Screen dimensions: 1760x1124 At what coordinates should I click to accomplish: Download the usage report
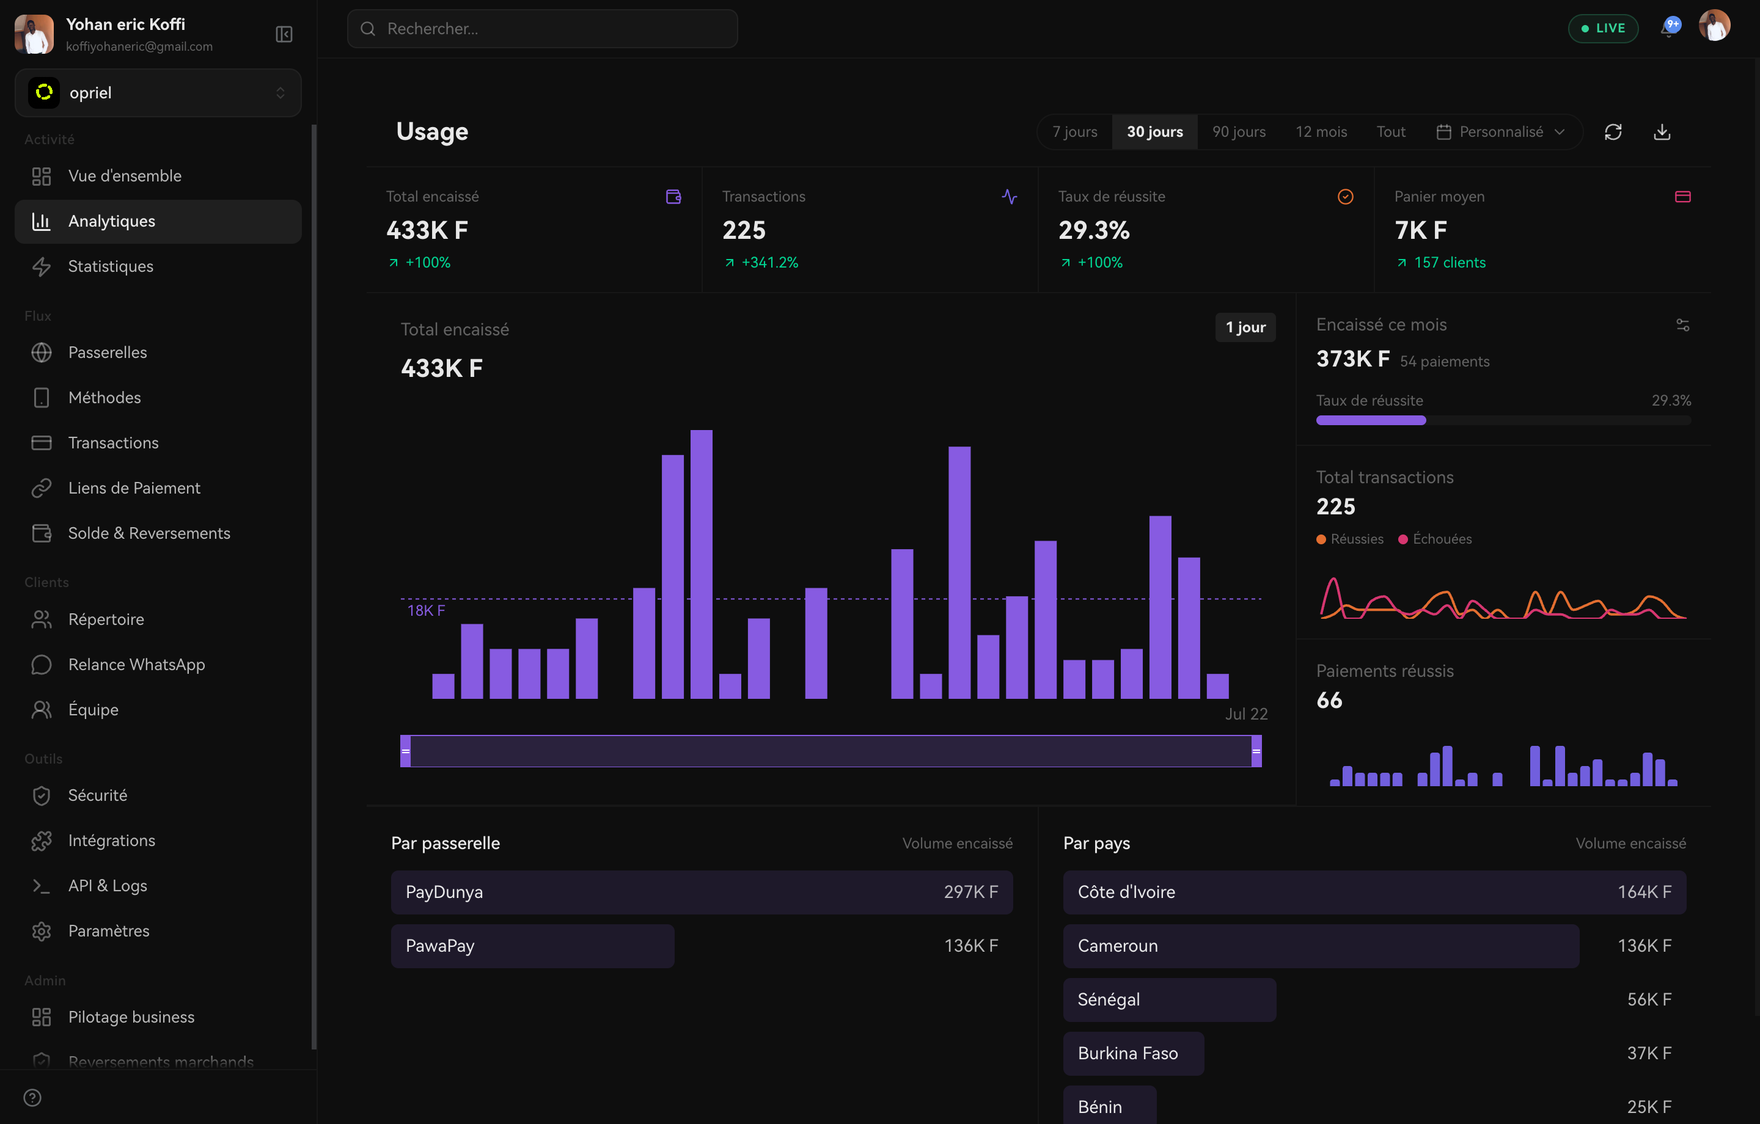click(x=1662, y=132)
